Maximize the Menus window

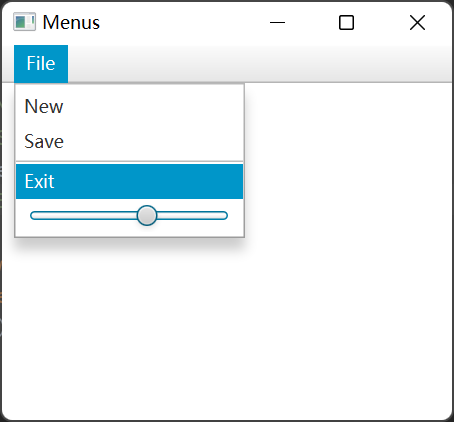(x=346, y=23)
